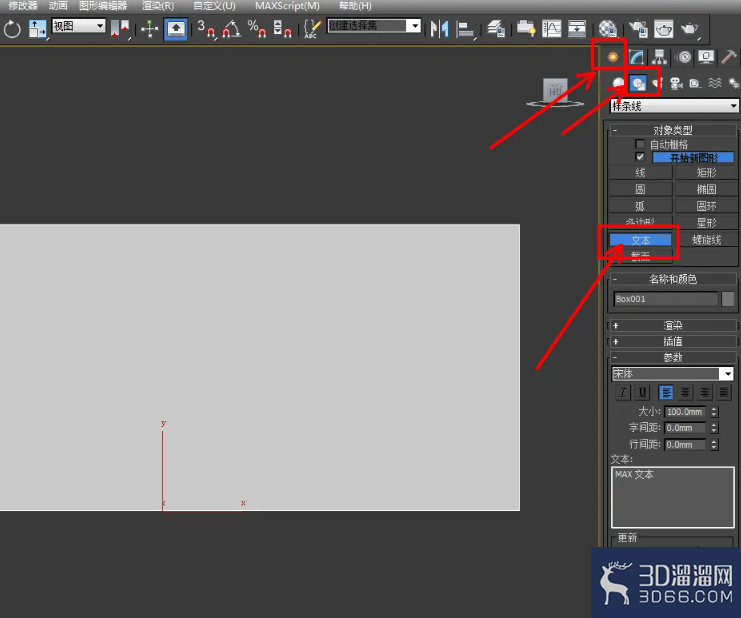
Task: Open the Curve Editor icon
Action: 551,29
